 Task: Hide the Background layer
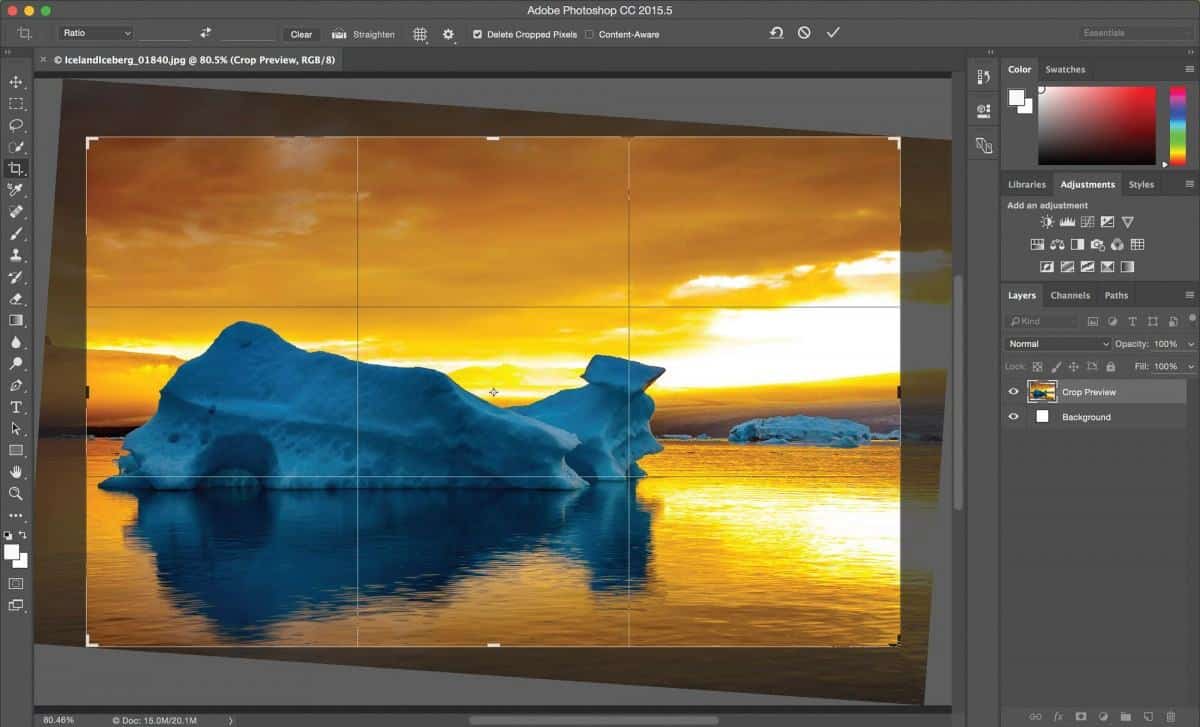tap(1013, 417)
